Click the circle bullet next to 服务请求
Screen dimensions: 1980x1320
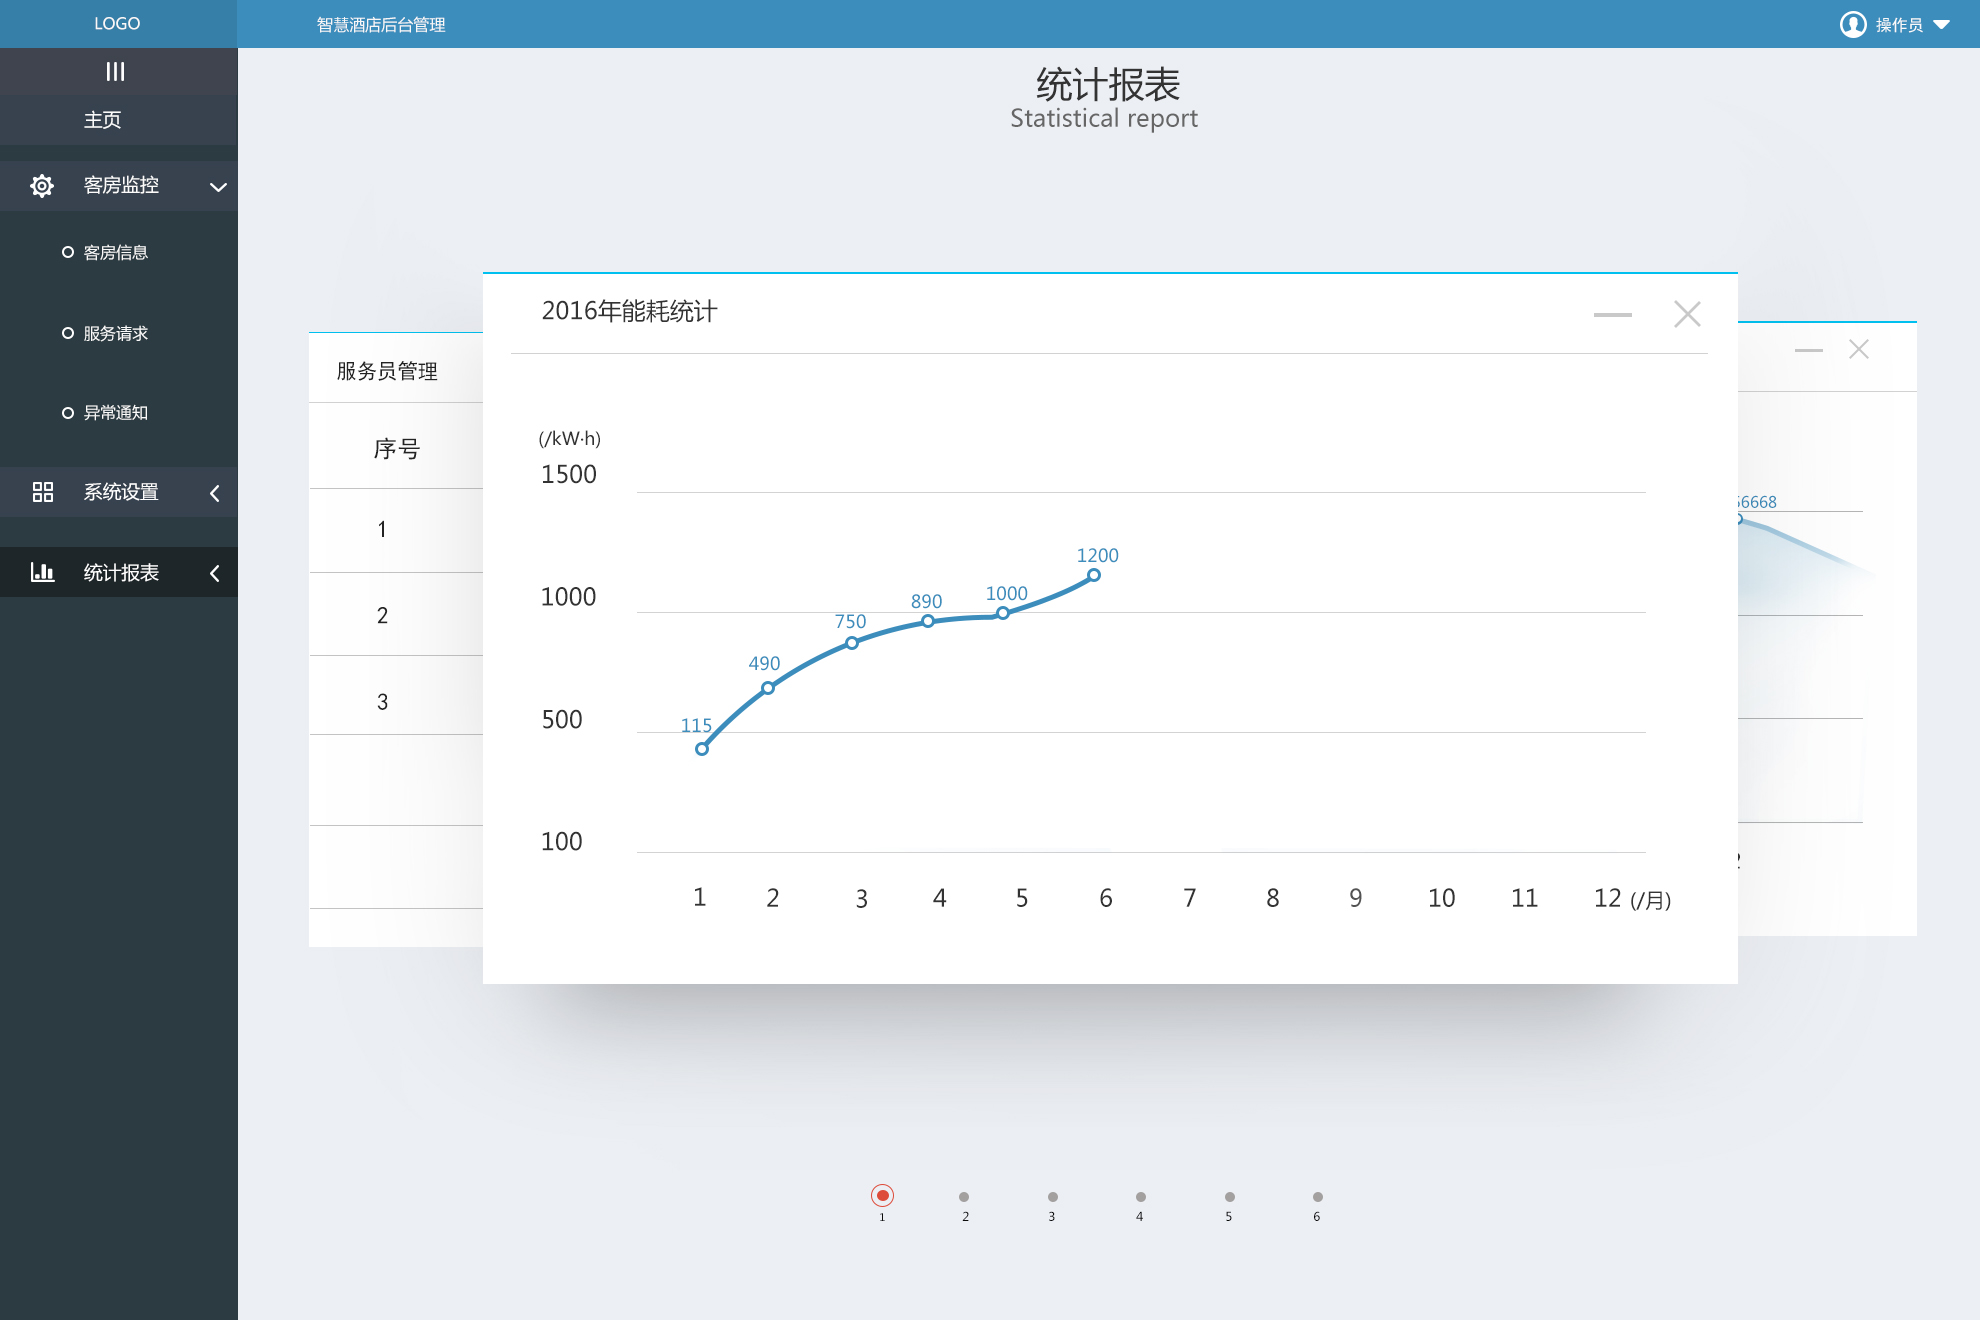click(x=68, y=333)
